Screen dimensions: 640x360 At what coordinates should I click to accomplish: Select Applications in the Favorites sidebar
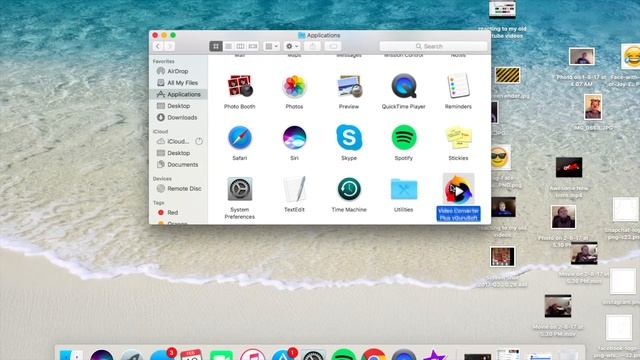pyautogui.click(x=179, y=94)
